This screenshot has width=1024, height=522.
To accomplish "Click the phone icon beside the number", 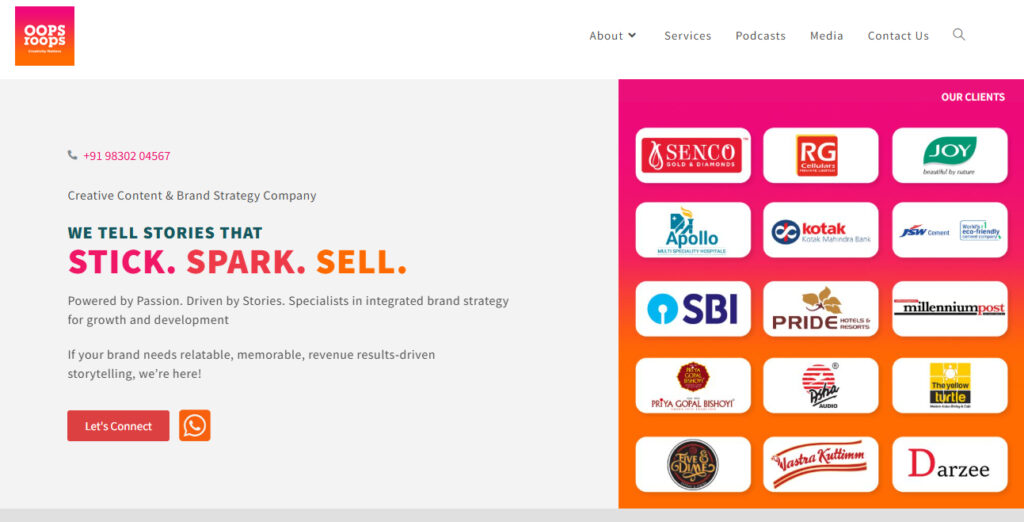I will pos(72,155).
